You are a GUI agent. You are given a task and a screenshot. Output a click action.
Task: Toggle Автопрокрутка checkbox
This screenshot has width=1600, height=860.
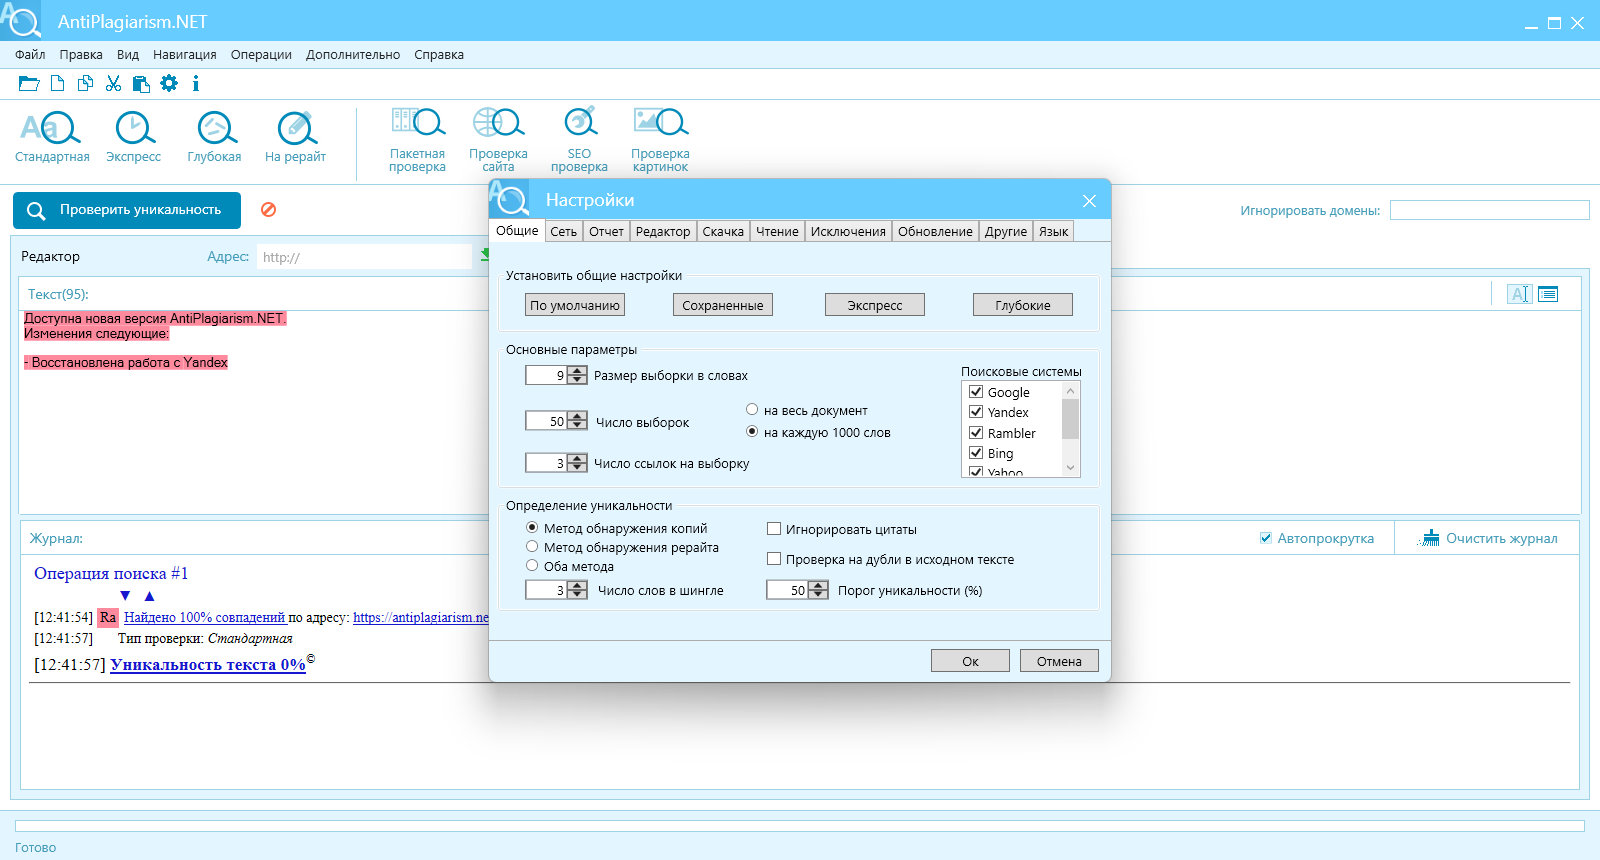[x=1266, y=538]
